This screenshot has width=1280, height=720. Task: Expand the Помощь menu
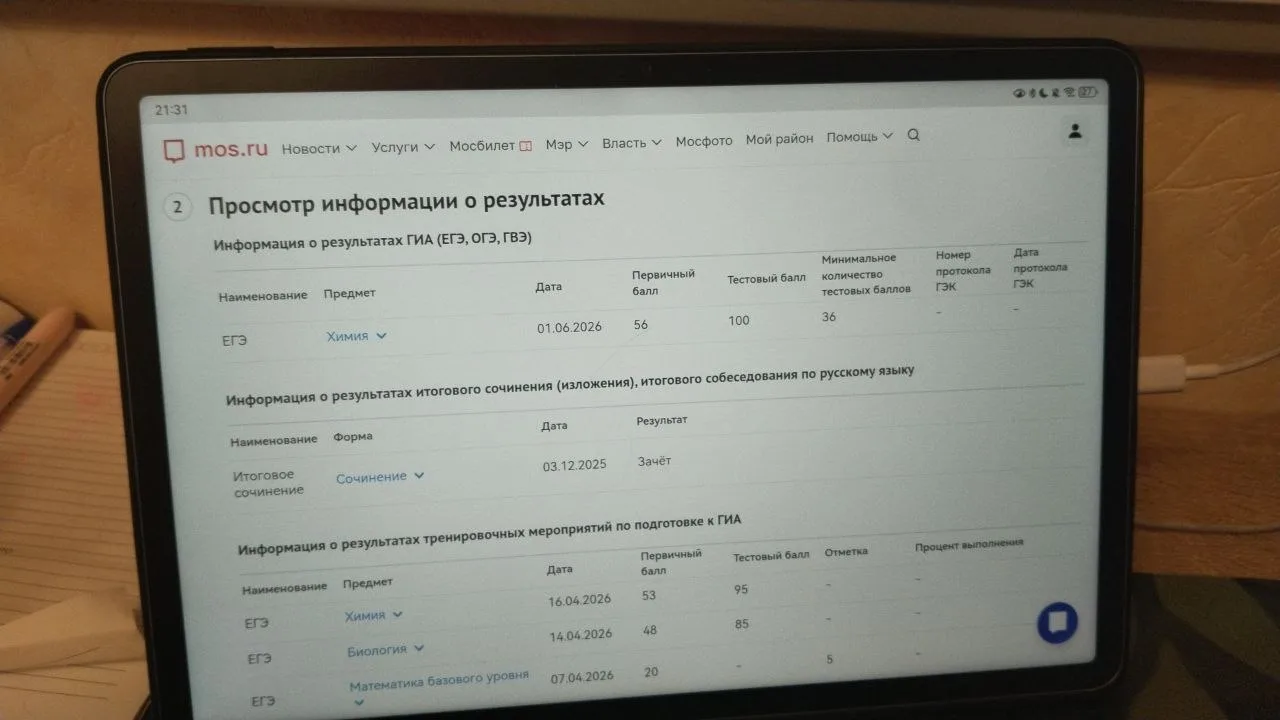tap(859, 137)
